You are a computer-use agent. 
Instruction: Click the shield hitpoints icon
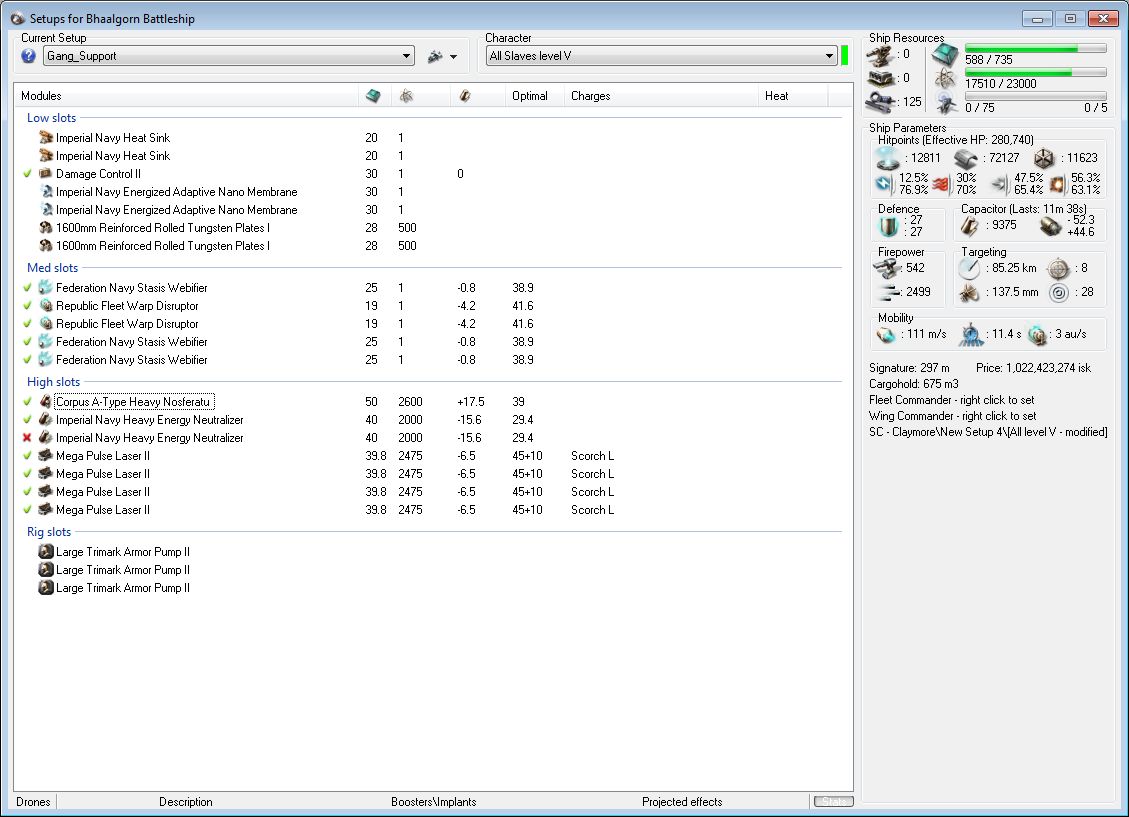coord(888,158)
